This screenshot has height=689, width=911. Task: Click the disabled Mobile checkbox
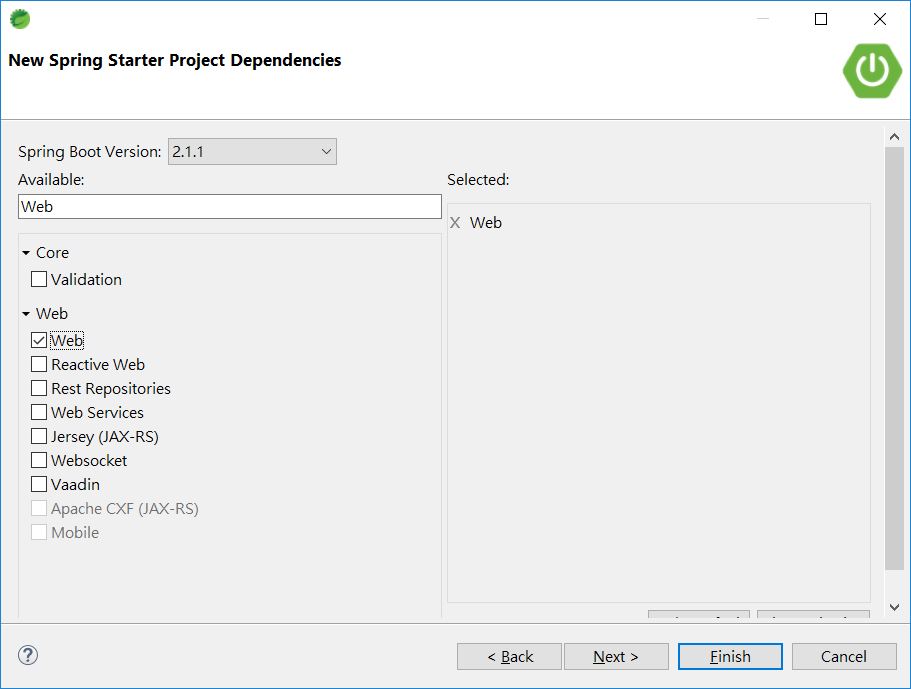point(39,532)
